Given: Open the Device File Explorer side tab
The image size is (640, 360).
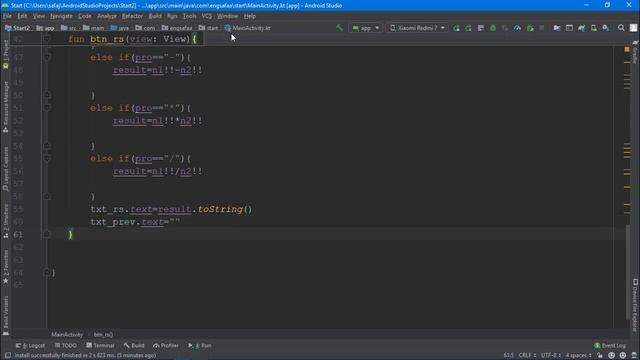Looking at the screenshot, I should tap(635, 304).
